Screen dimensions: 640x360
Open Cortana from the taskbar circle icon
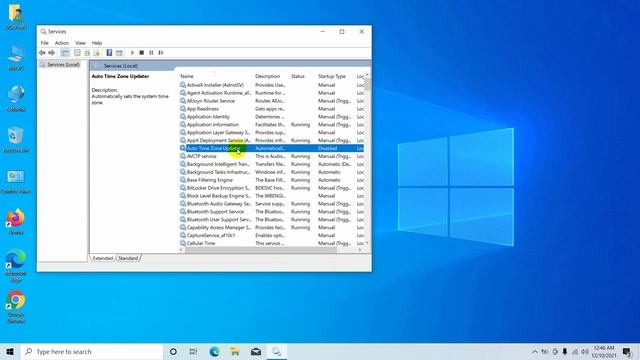coord(173,351)
